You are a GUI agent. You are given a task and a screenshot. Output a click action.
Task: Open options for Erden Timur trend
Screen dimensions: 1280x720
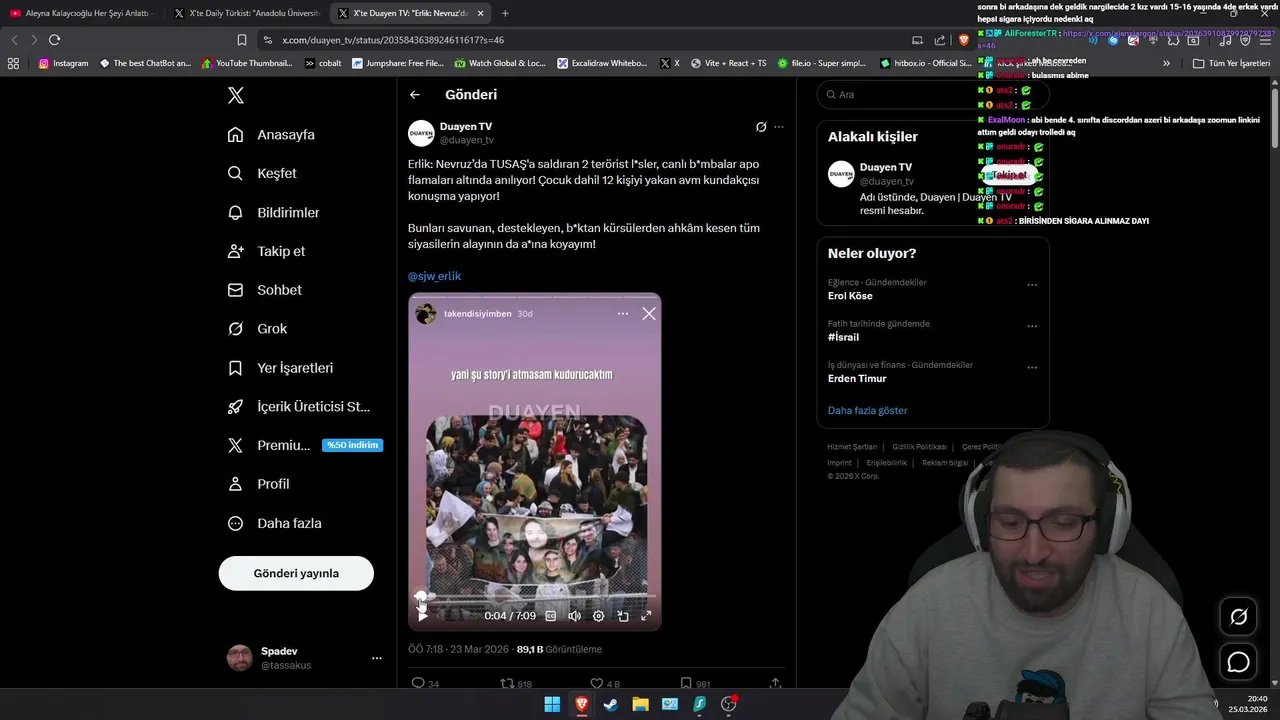click(x=1032, y=368)
